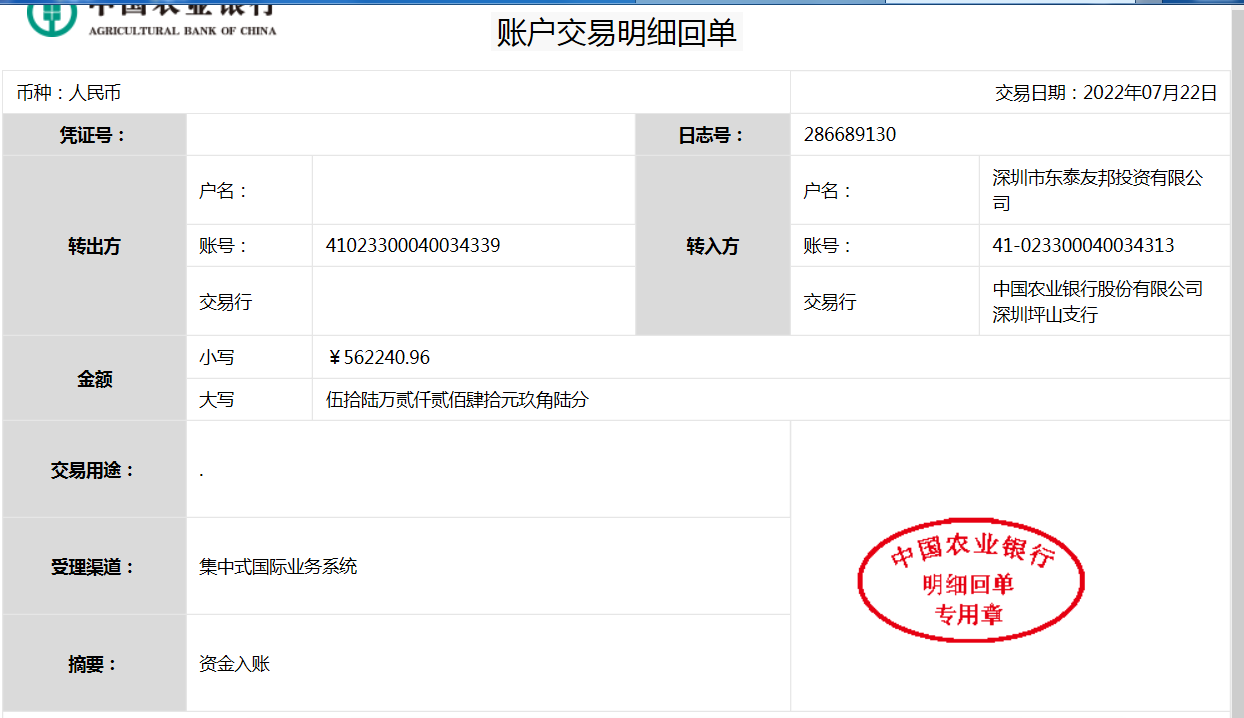Viewport: 1244px width, 718px height.
Task: Click the 受理渠道 label cell
Action: (94, 567)
